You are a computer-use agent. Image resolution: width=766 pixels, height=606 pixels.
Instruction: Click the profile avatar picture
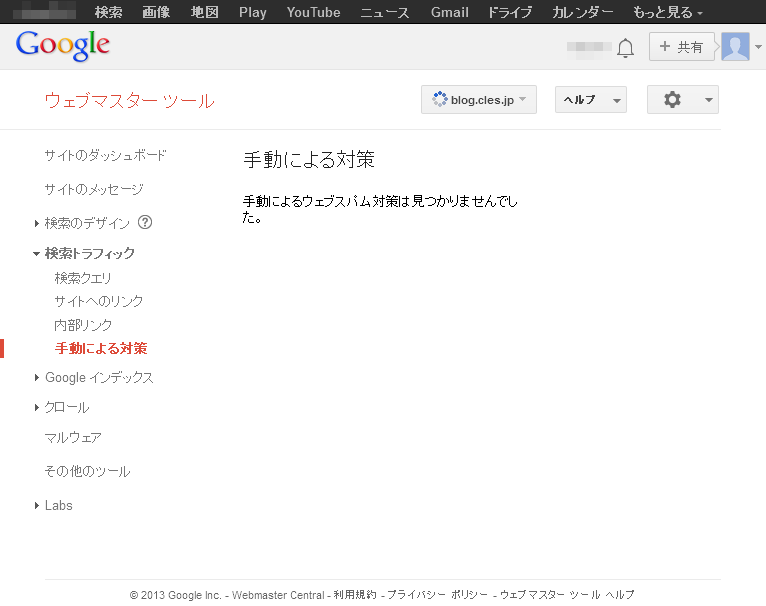pos(735,47)
